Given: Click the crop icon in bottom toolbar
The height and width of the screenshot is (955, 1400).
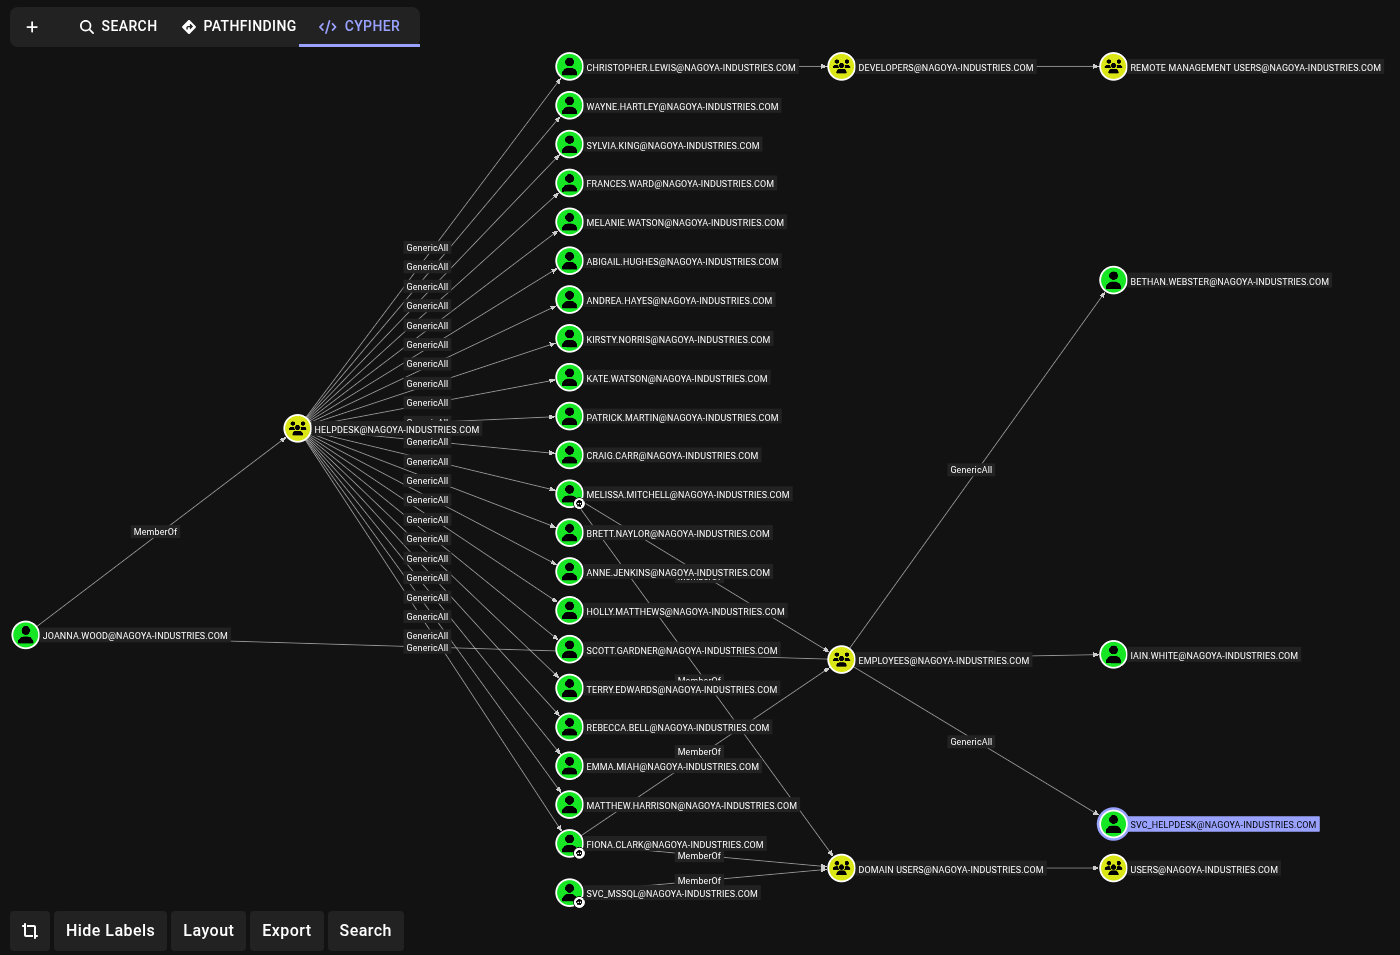Looking at the screenshot, I should 30,931.
